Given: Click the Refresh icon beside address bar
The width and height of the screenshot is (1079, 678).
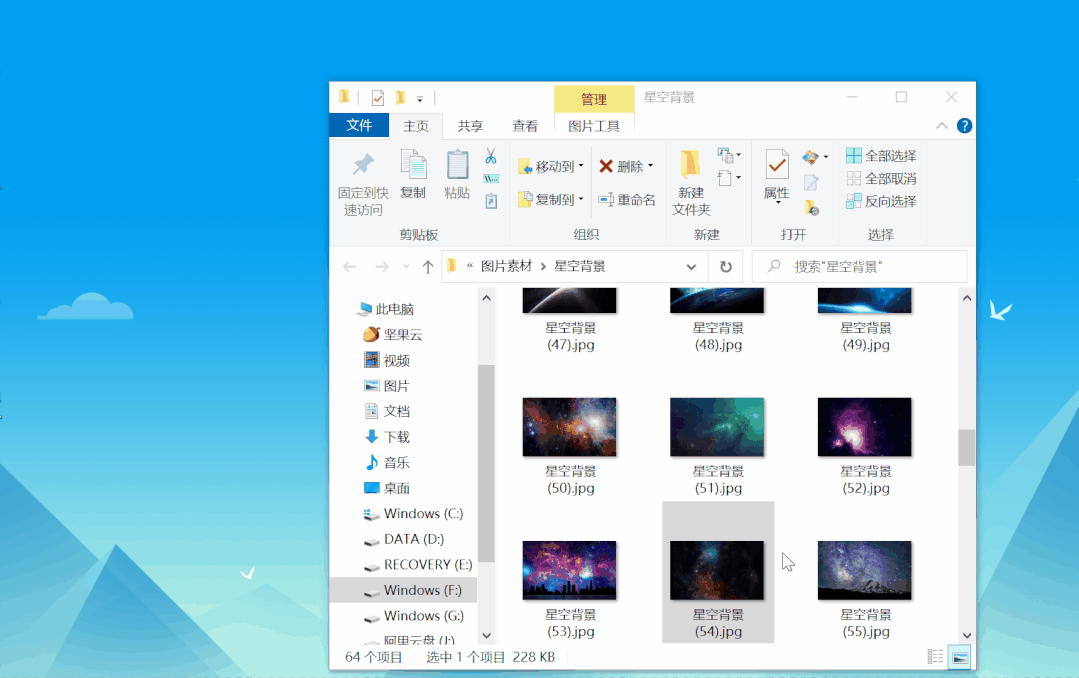Looking at the screenshot, I should coord(725,266).
